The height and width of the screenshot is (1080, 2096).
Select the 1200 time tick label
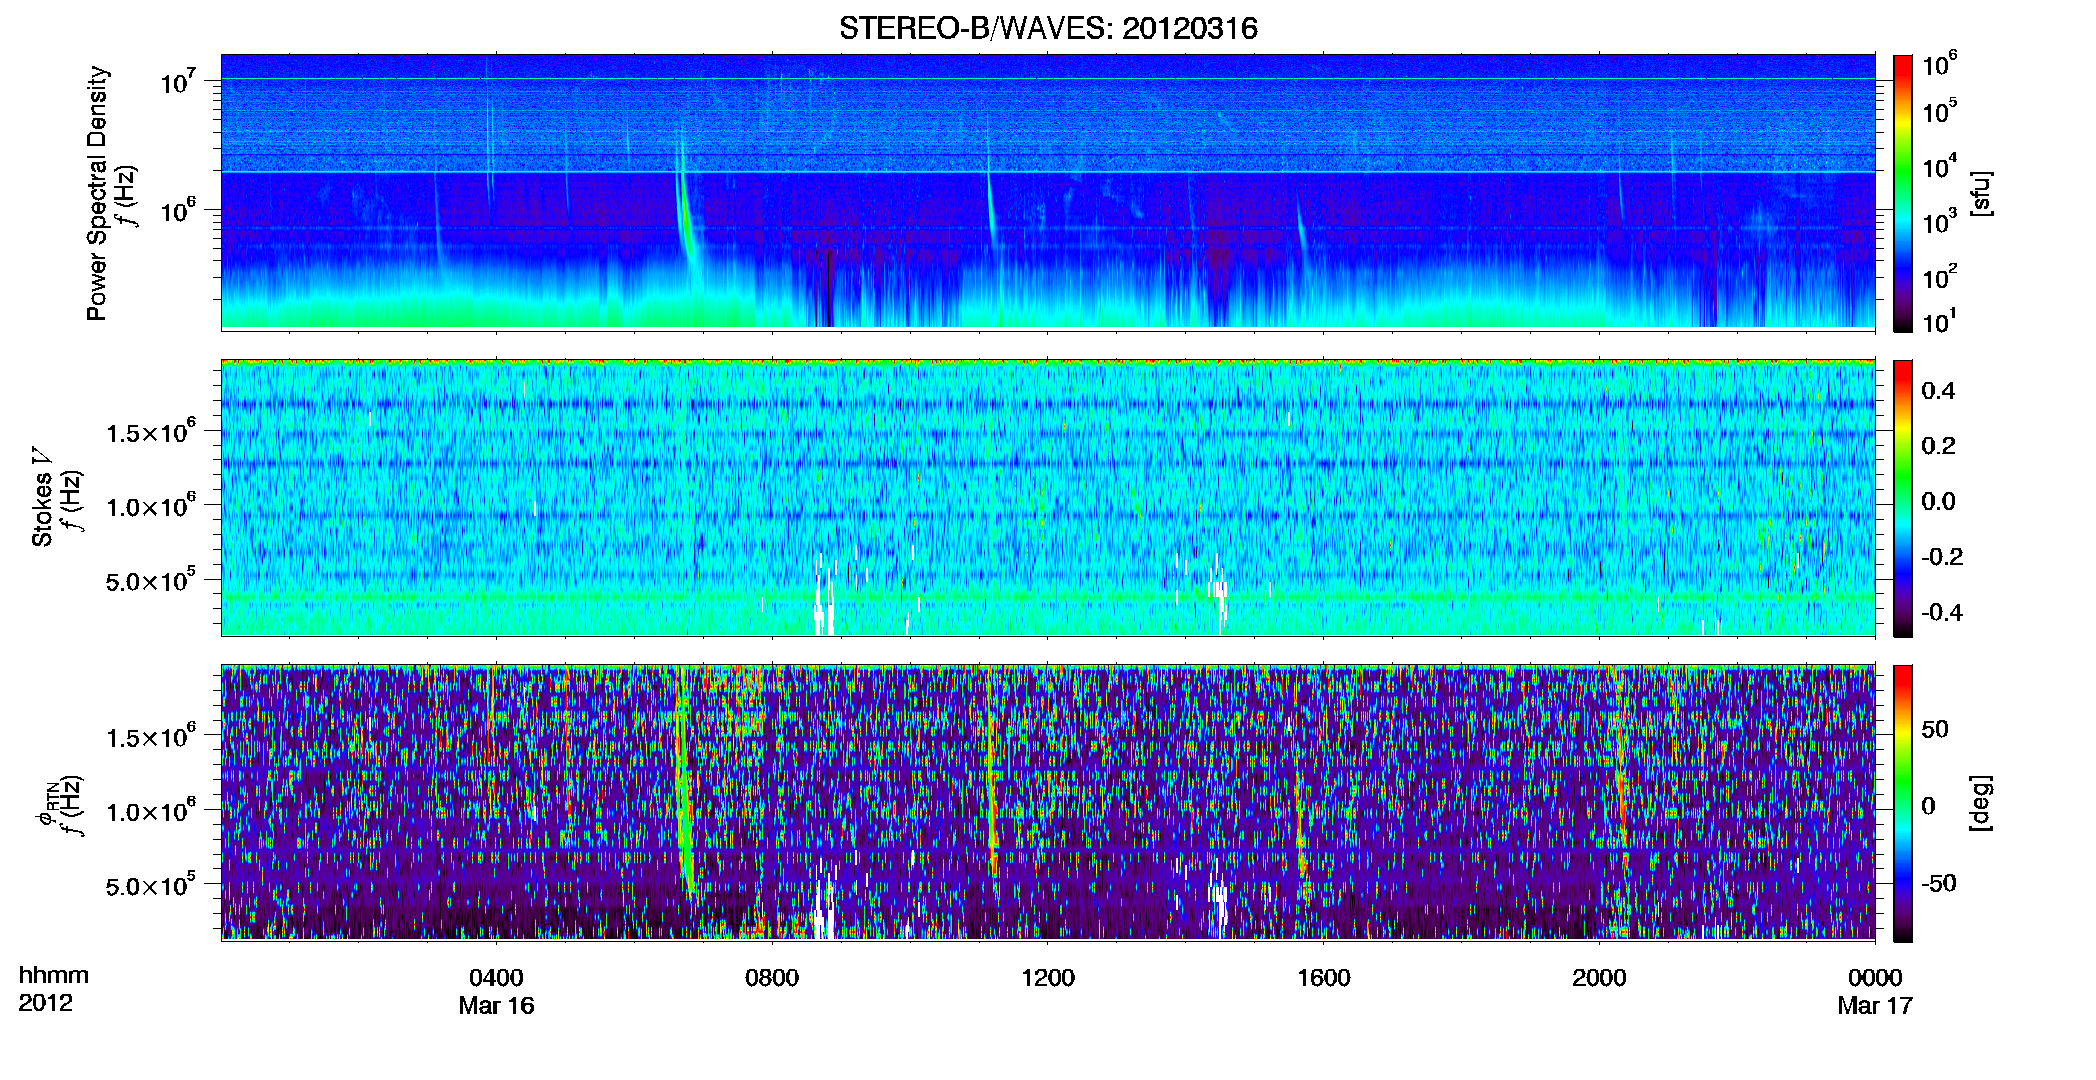pyautogui.click(x=1048, y=978)
